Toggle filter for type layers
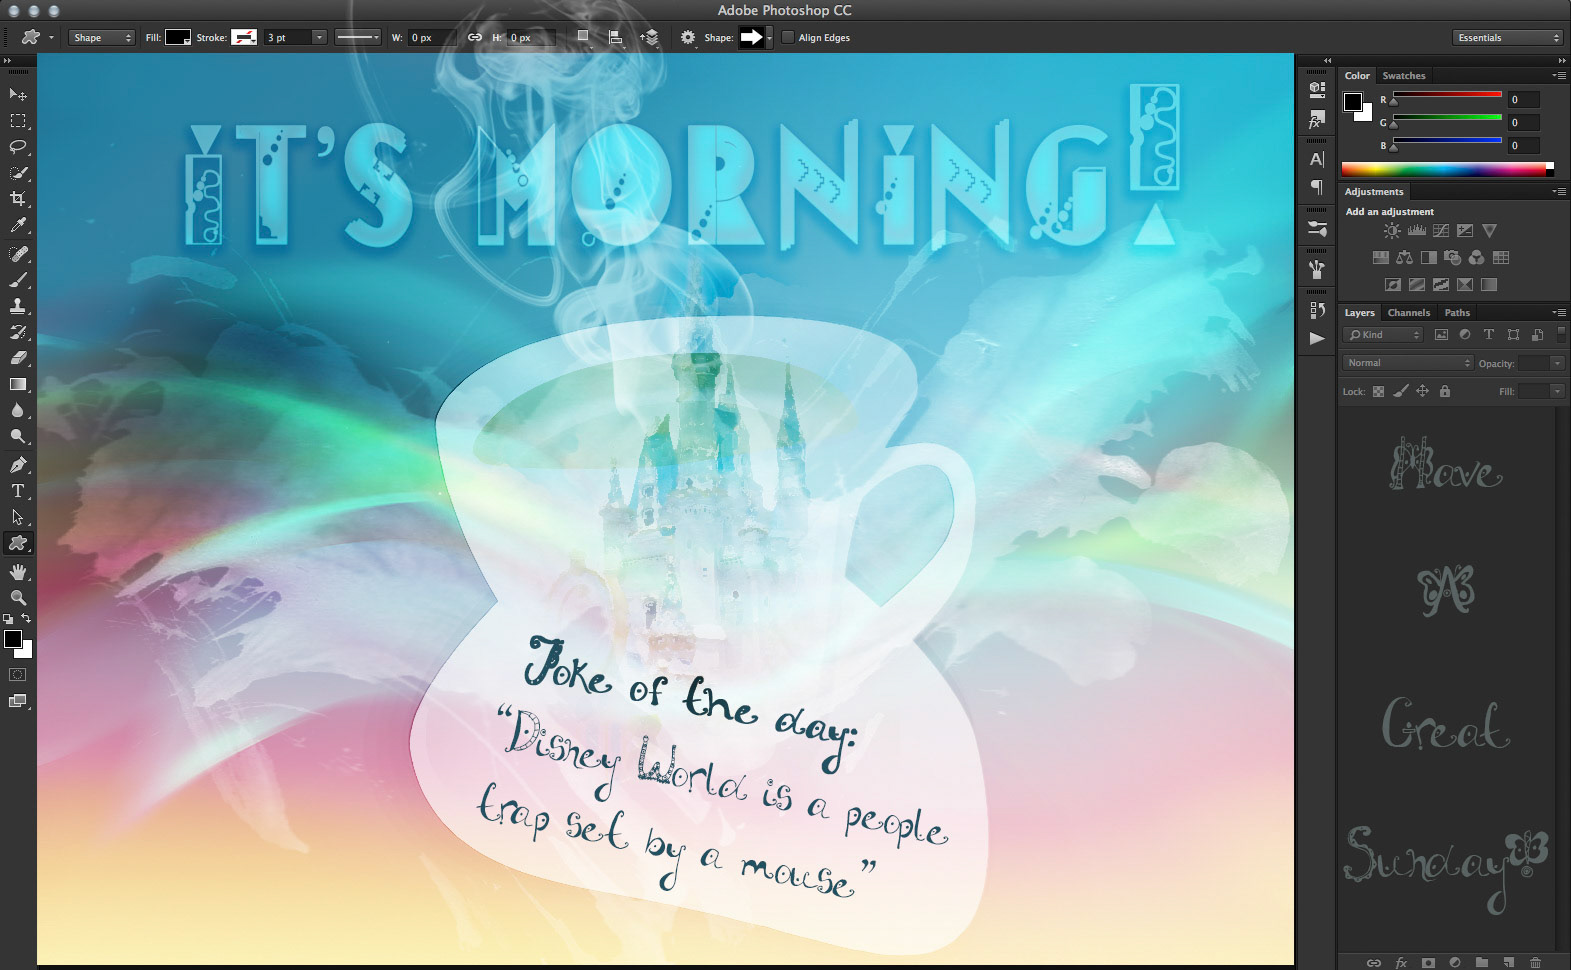The width and height of the screenshot is (1571, 970). 1488,335
